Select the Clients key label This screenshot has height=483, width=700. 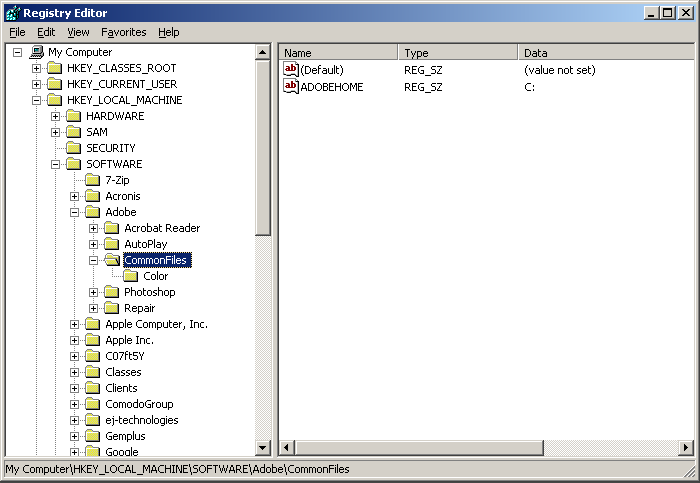(x=121, y=388)
